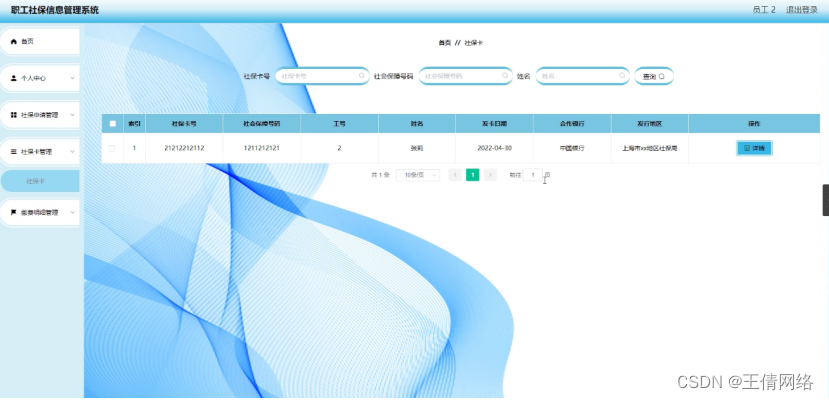Click the go-to page number input box
The image size is (829, 400).
tap(532, 175)
